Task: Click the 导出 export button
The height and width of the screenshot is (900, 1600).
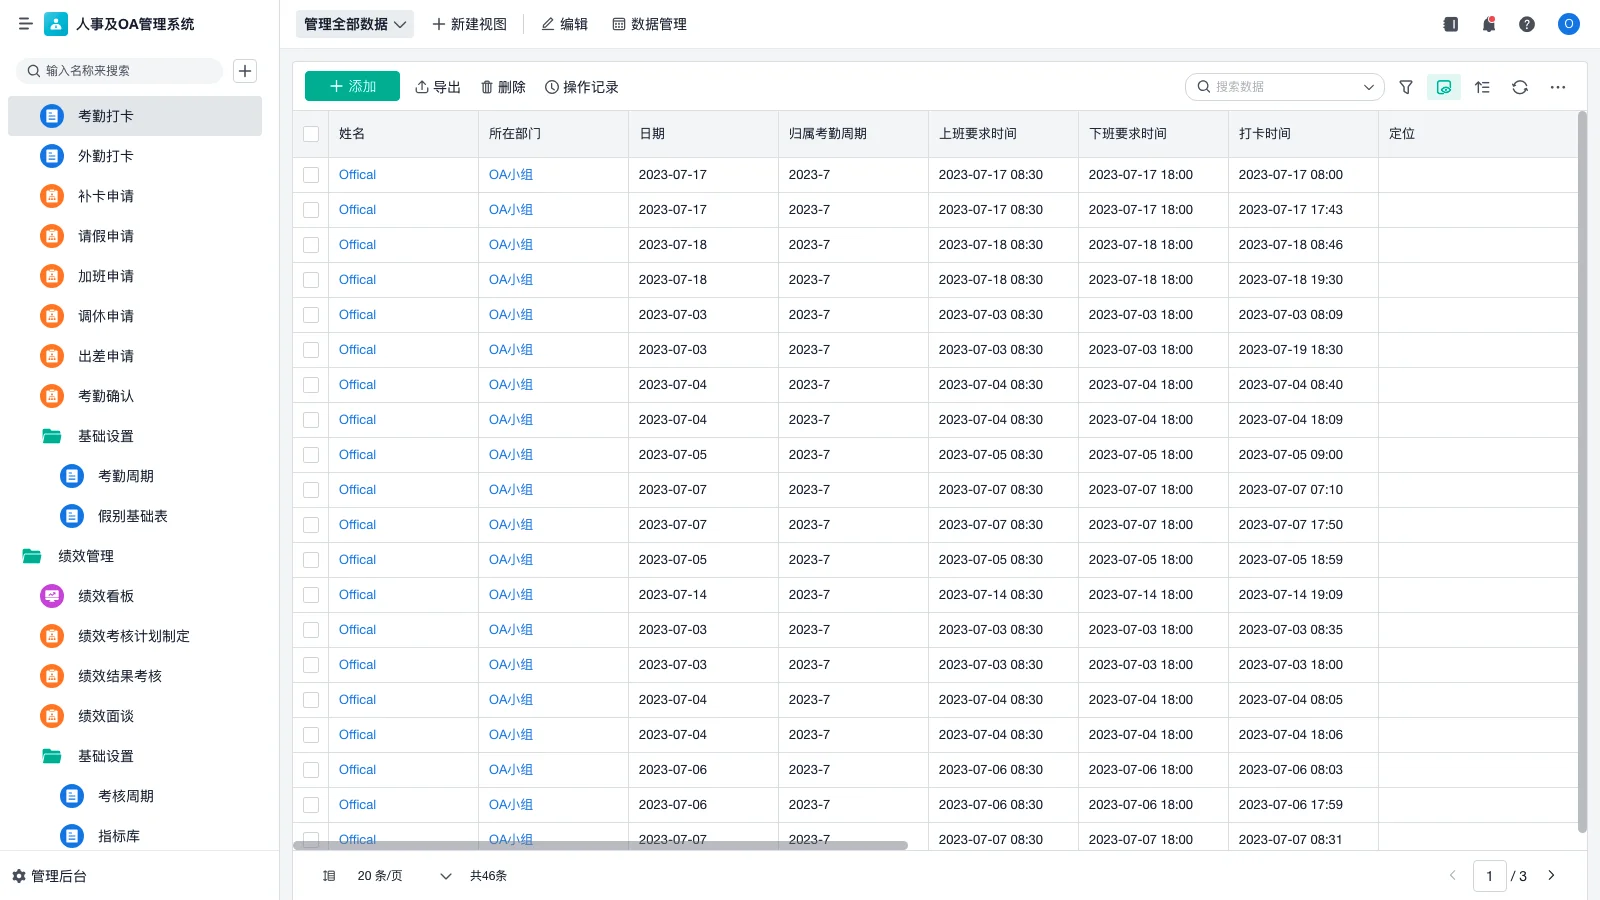Action: coord(438,87)
